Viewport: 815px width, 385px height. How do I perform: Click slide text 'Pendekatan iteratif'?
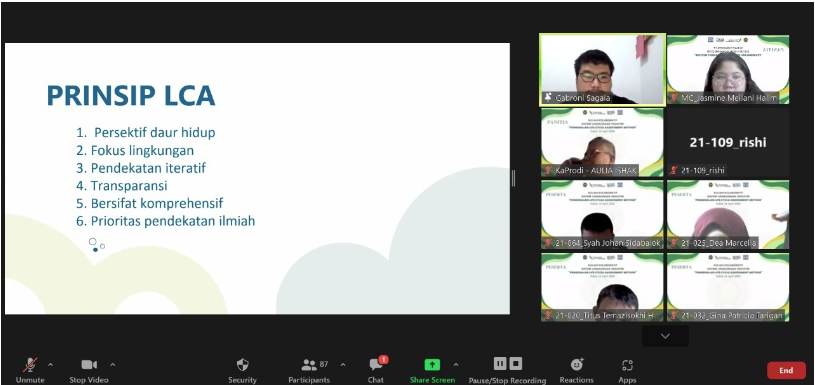coord(149,168)
